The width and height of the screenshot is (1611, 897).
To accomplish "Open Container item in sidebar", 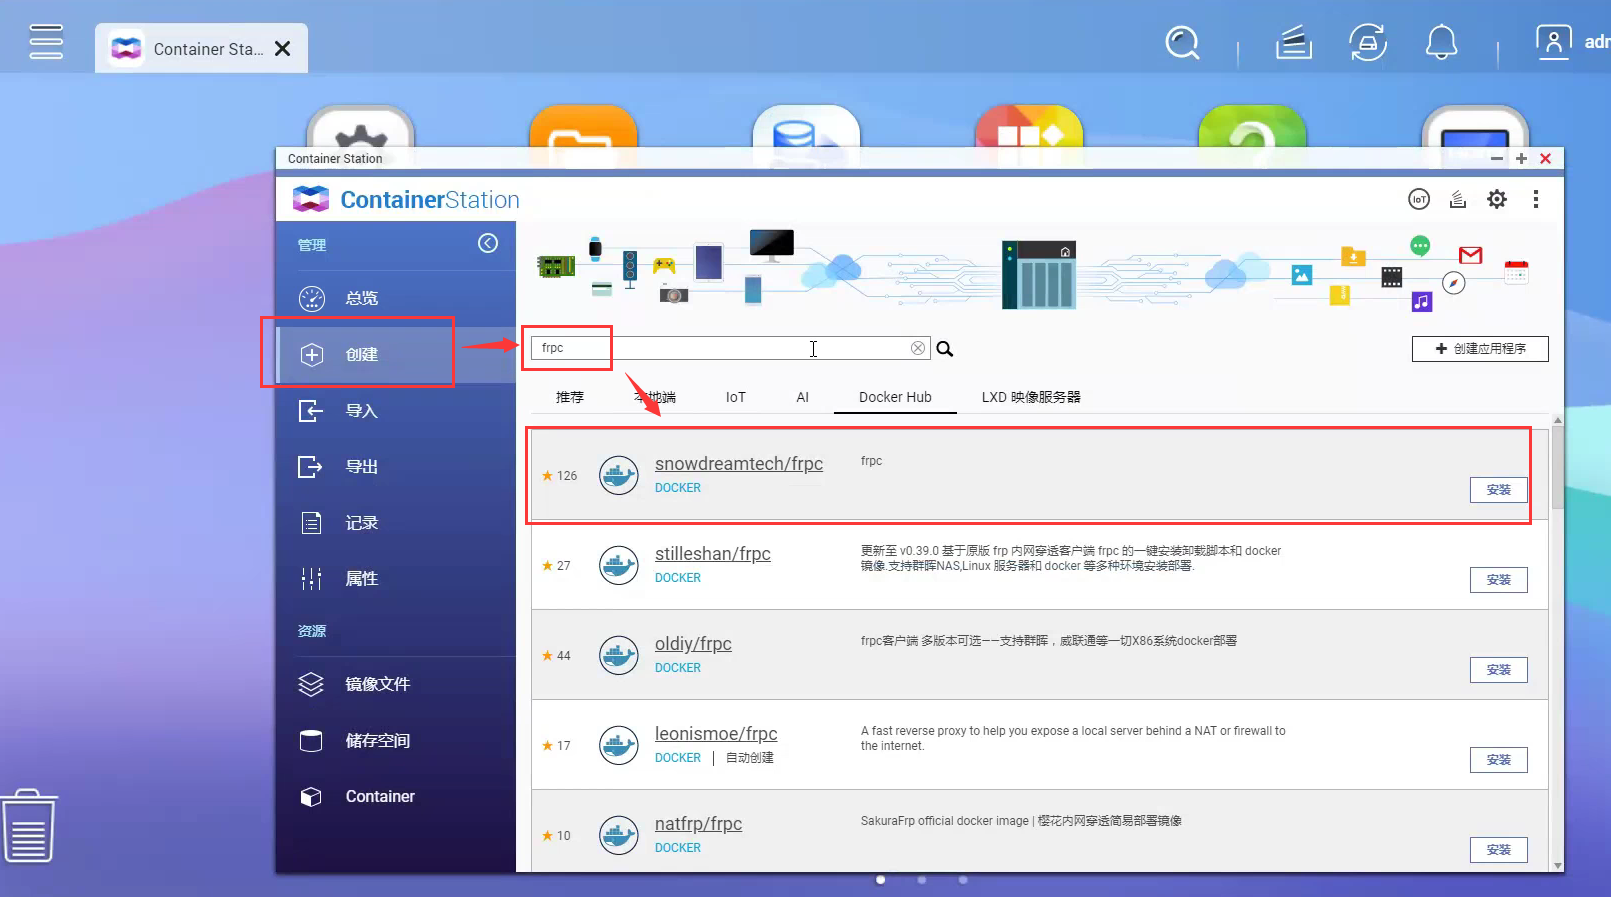I will tap(396, 796).
